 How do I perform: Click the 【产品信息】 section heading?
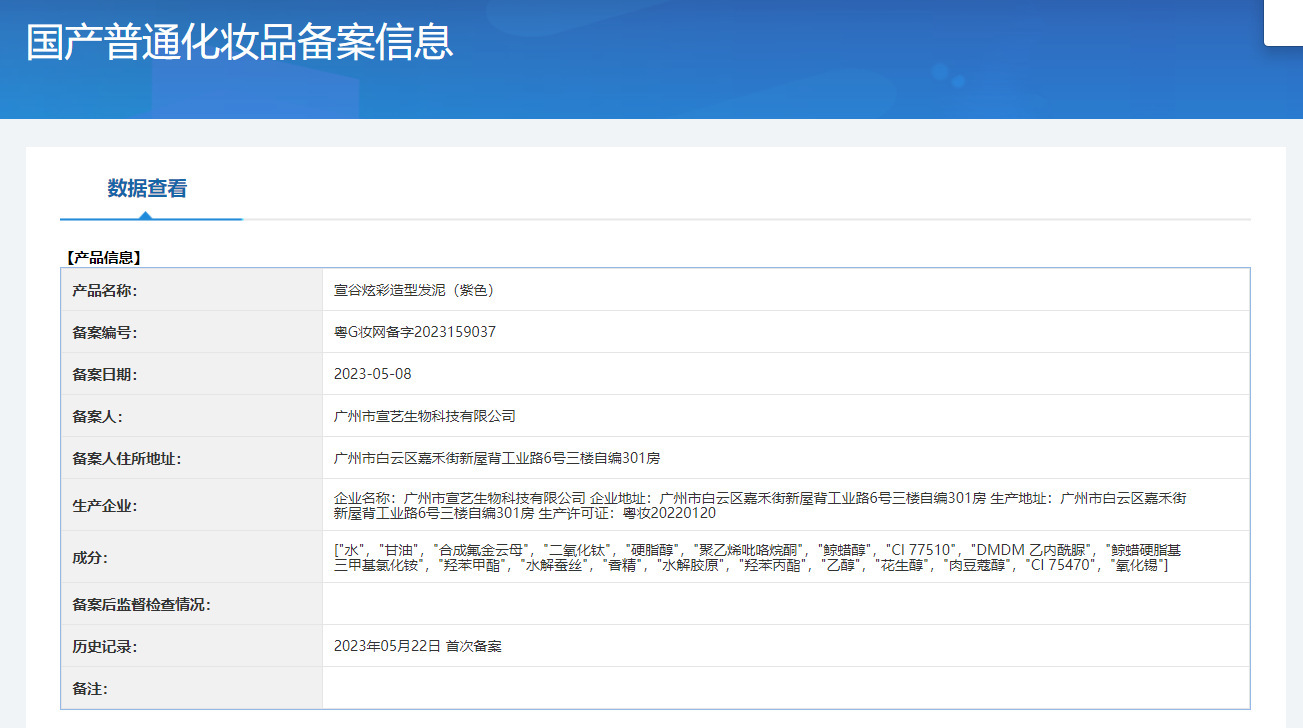pos(103,257)
